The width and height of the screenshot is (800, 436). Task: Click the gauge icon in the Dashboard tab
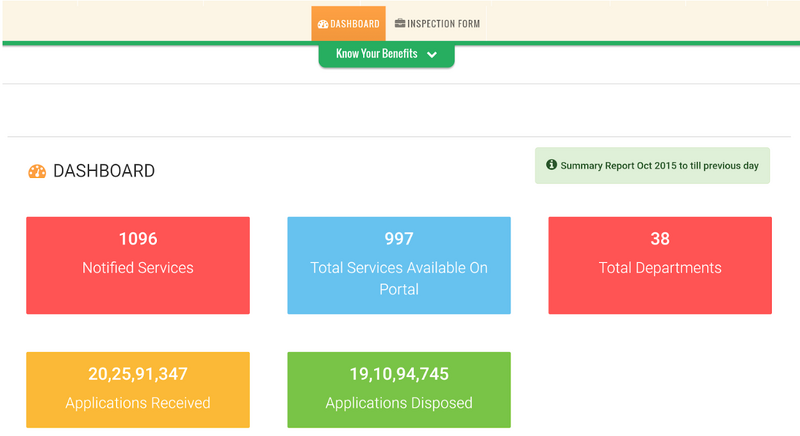click(x=323, y=24)
